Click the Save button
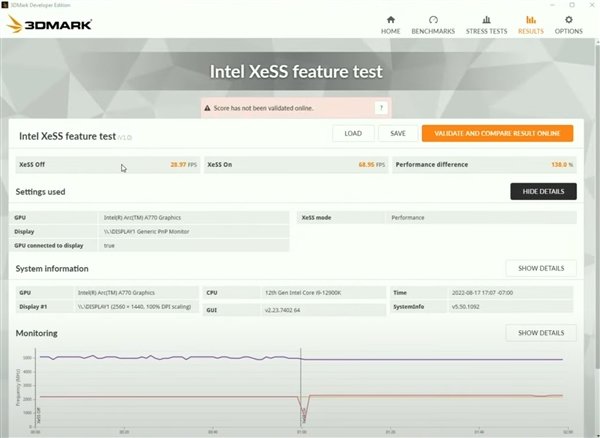Screen dimensions: 600x438 click(x=398, y=134)
